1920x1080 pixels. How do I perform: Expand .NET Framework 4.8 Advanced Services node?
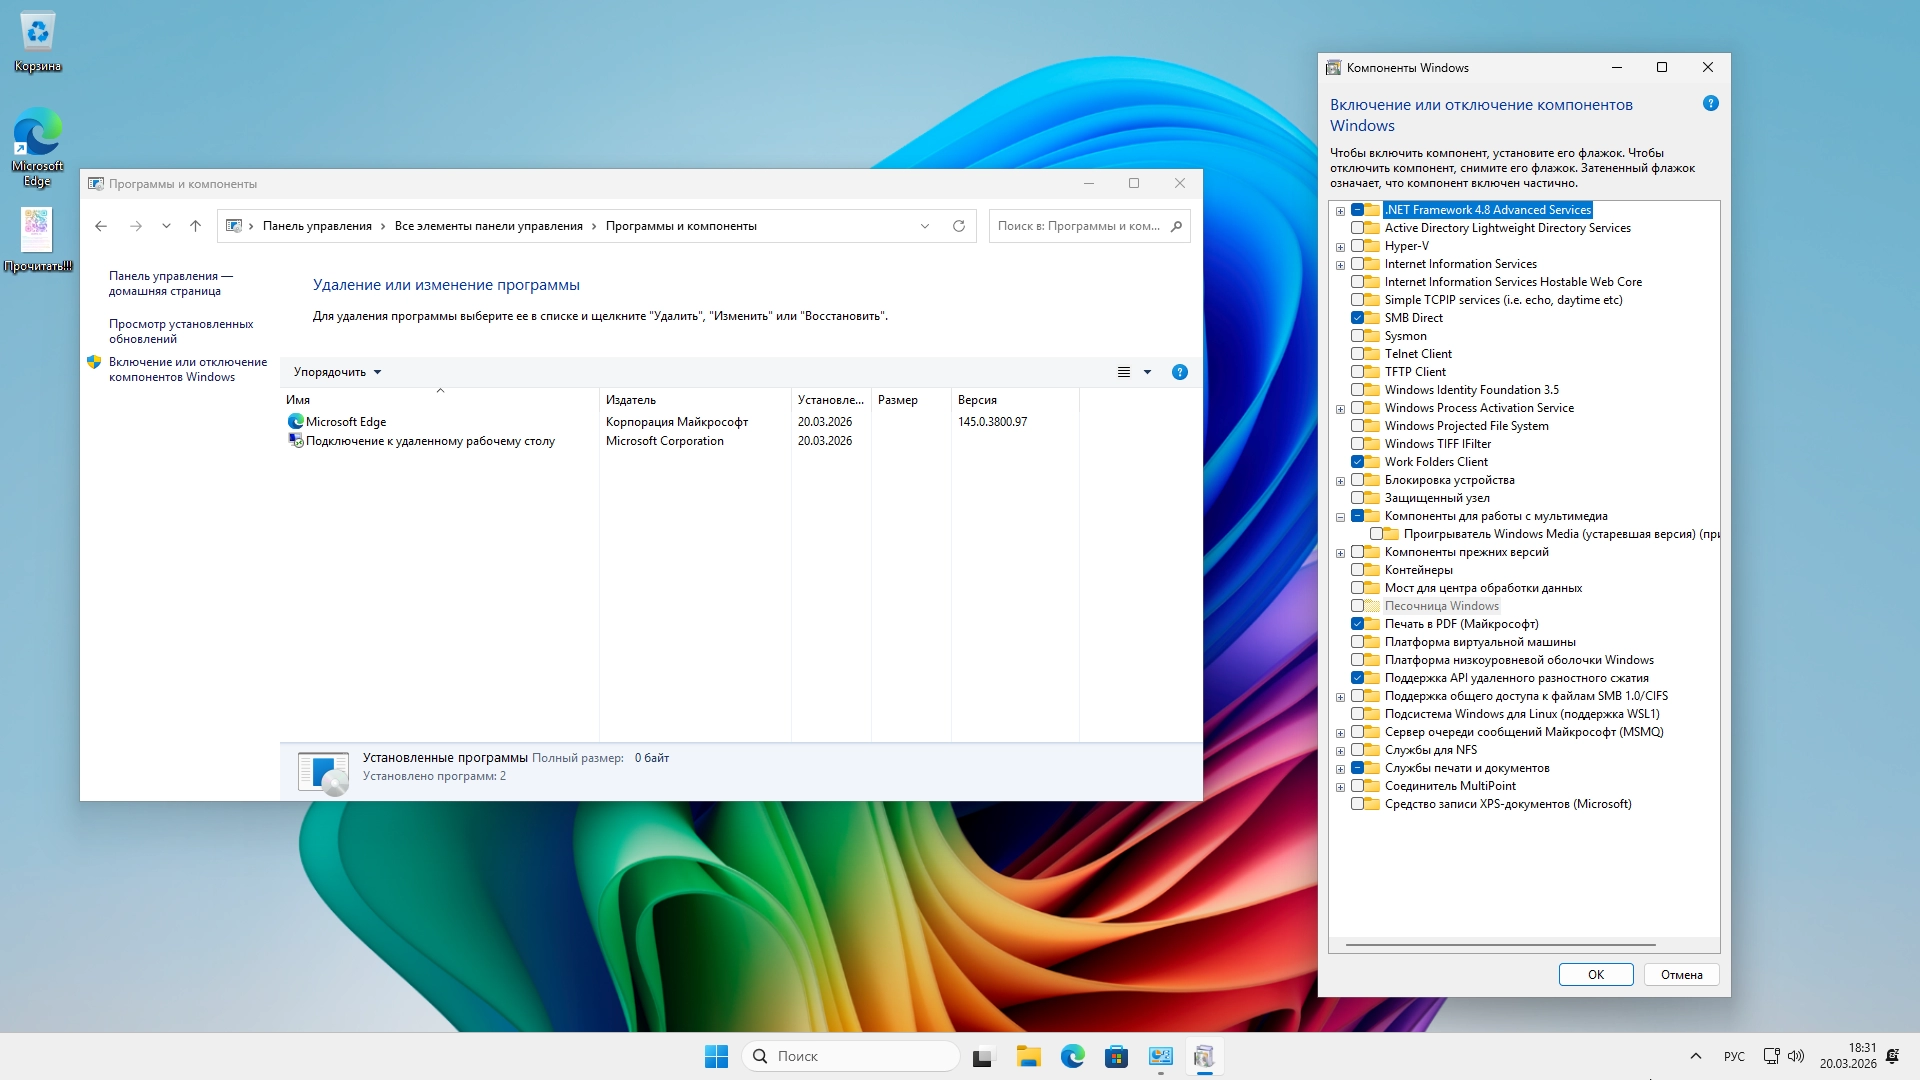tap(1340, 211)
